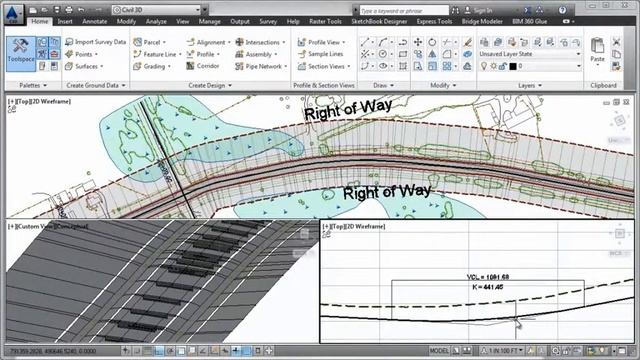Click the keyword search input field

pos(404,10)
